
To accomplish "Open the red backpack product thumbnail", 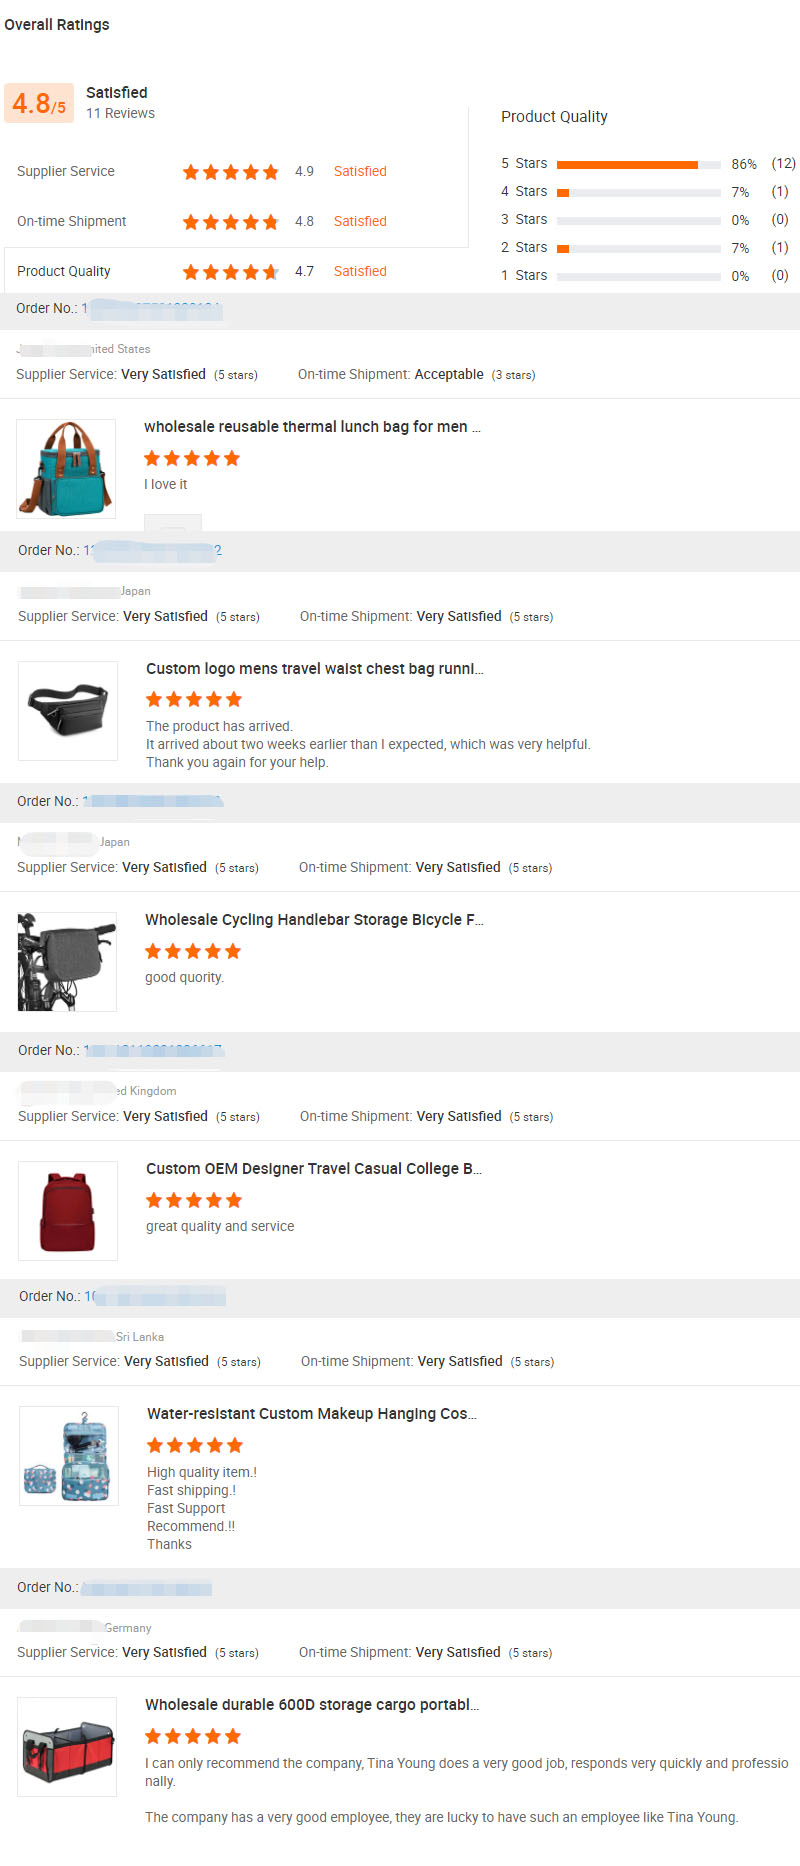I will pyautogui.click(x=68, y=1211).
